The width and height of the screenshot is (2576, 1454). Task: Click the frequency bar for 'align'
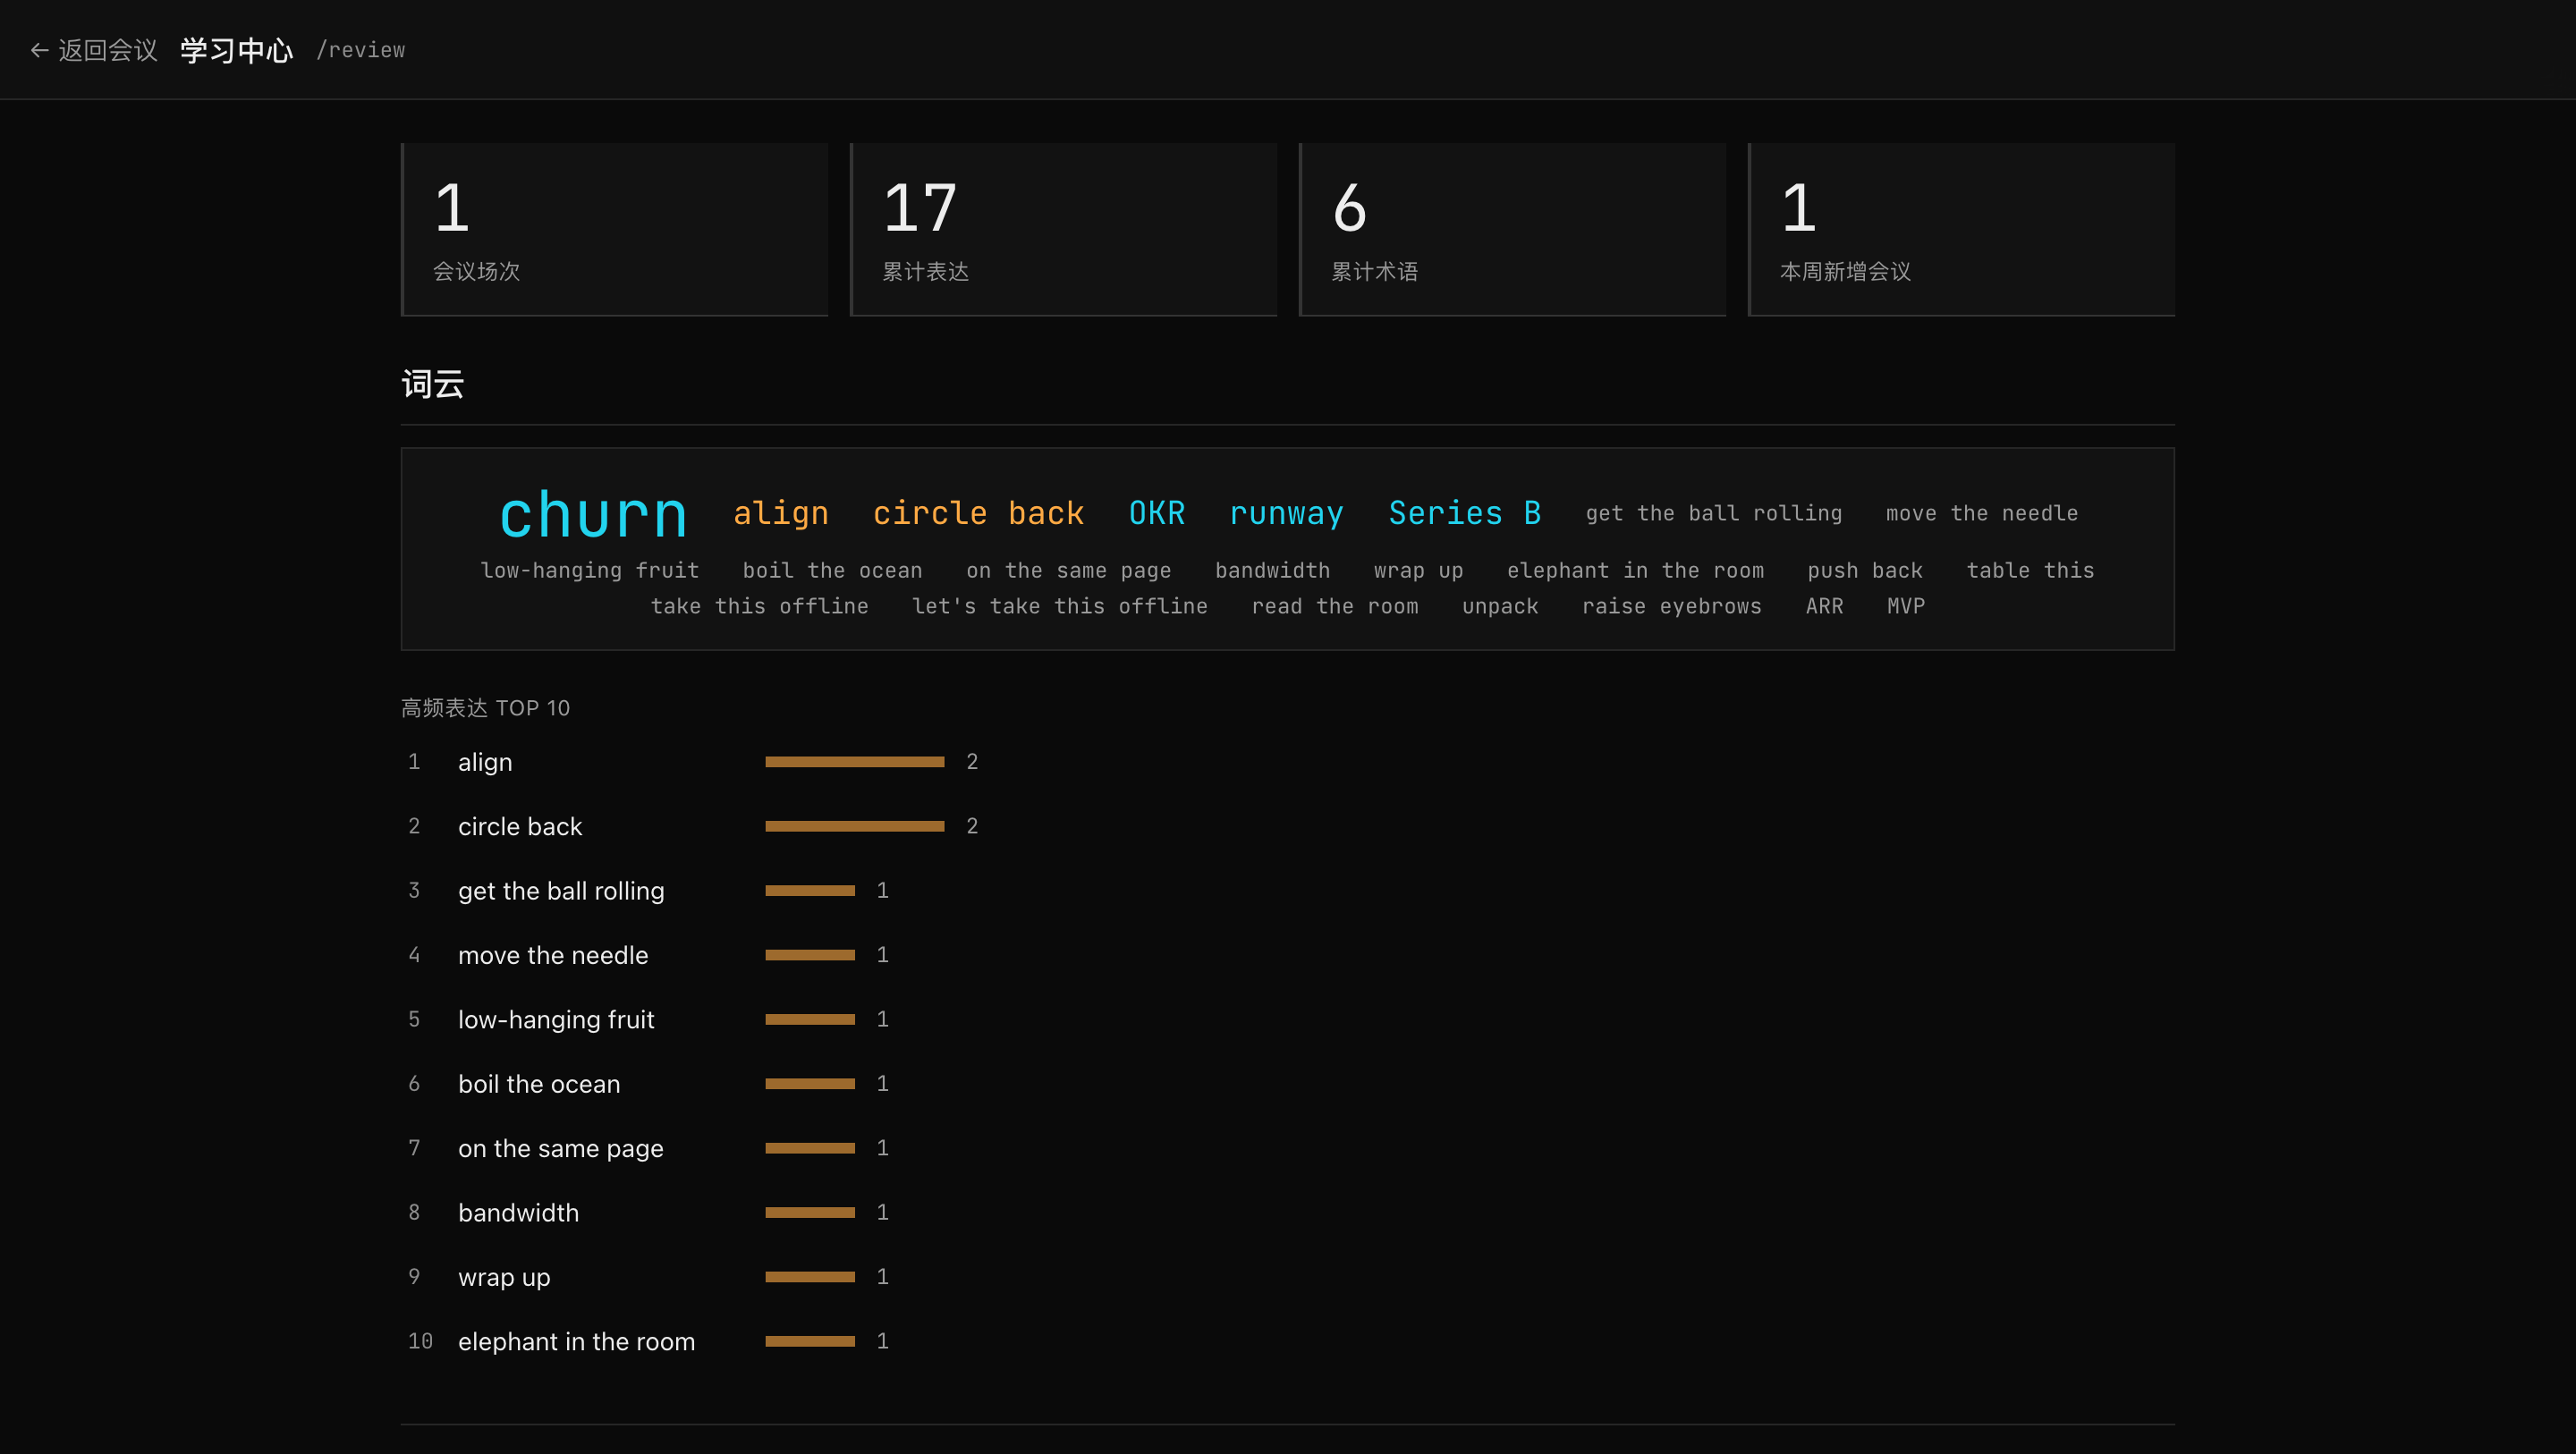point(855,762)
